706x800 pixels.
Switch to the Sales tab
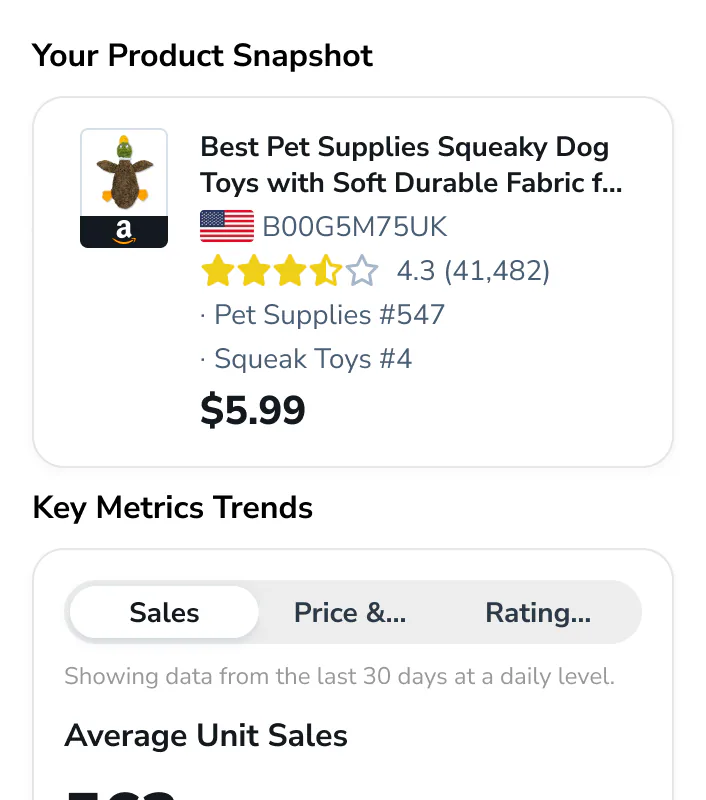[x=163, y=612]
